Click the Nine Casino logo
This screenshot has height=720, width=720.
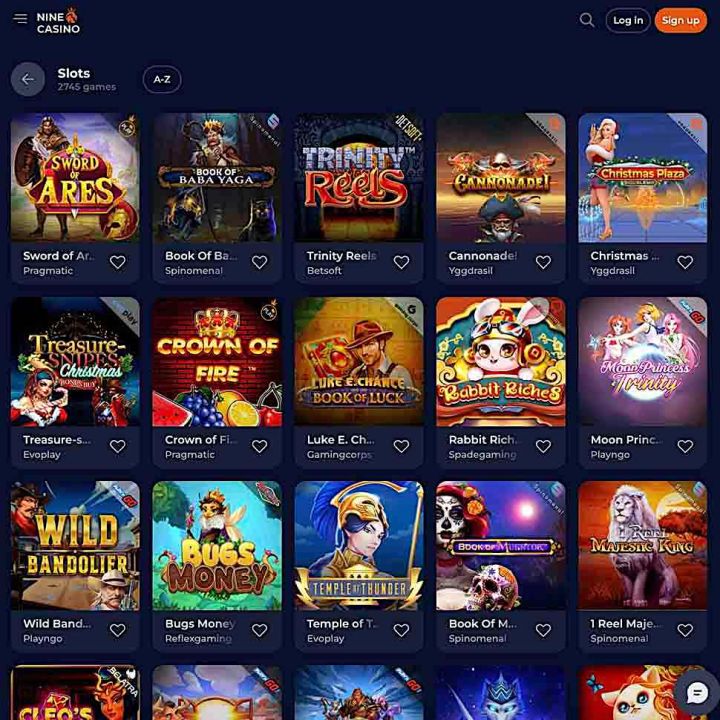(x=58, y=21)
